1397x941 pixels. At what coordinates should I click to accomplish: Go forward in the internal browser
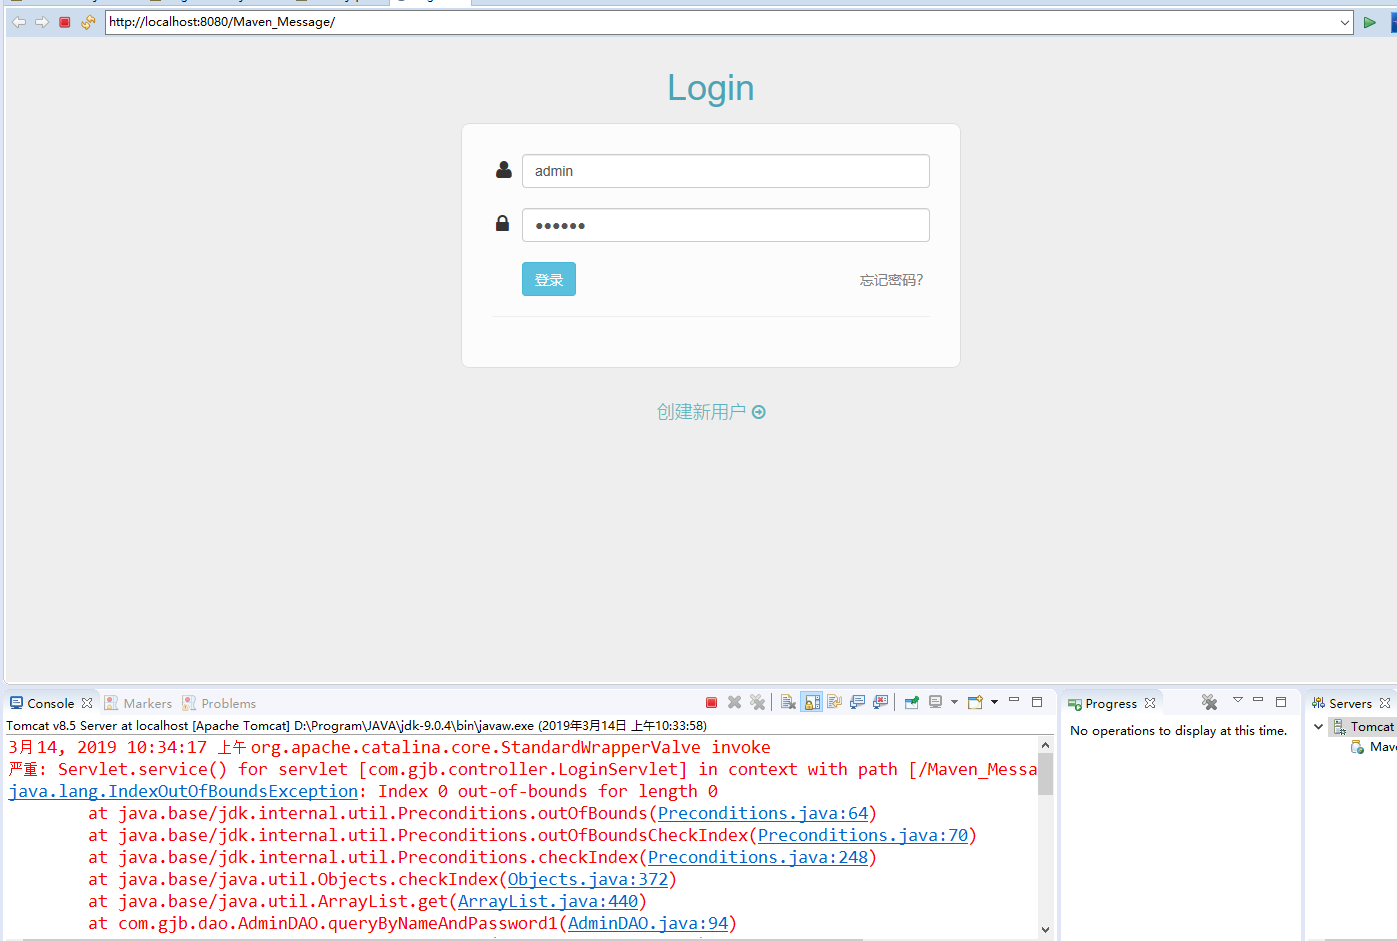pyautogui.click(x=42, y=22)
